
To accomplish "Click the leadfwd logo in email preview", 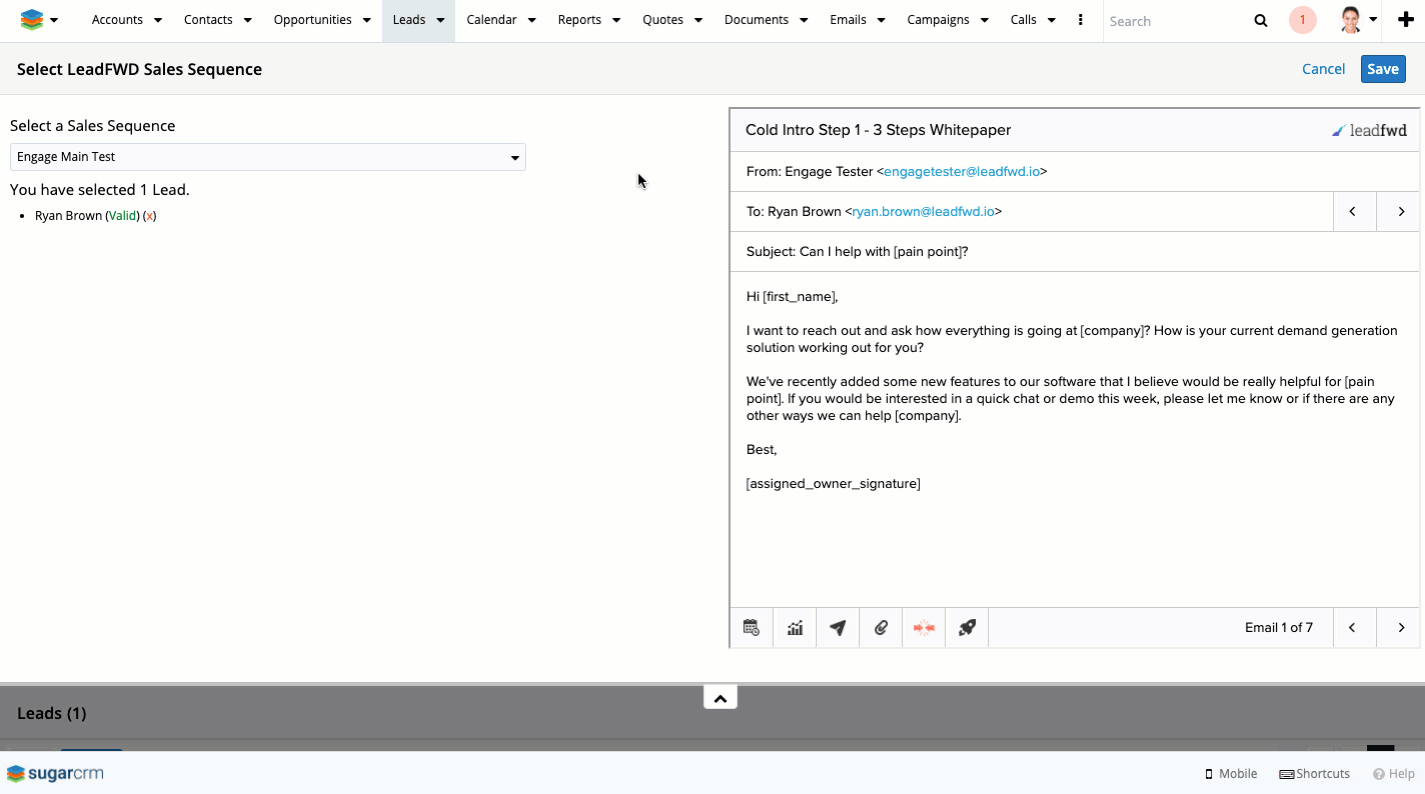I will 1369,130.
